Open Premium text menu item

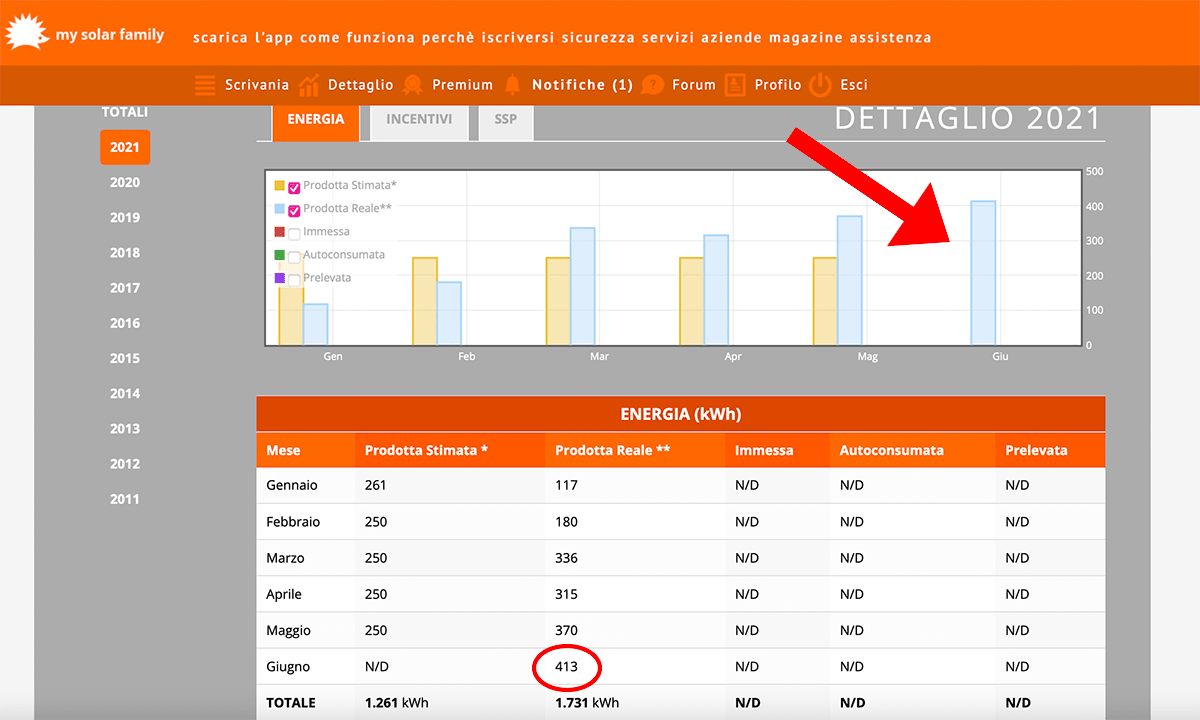tap(463, 85)
